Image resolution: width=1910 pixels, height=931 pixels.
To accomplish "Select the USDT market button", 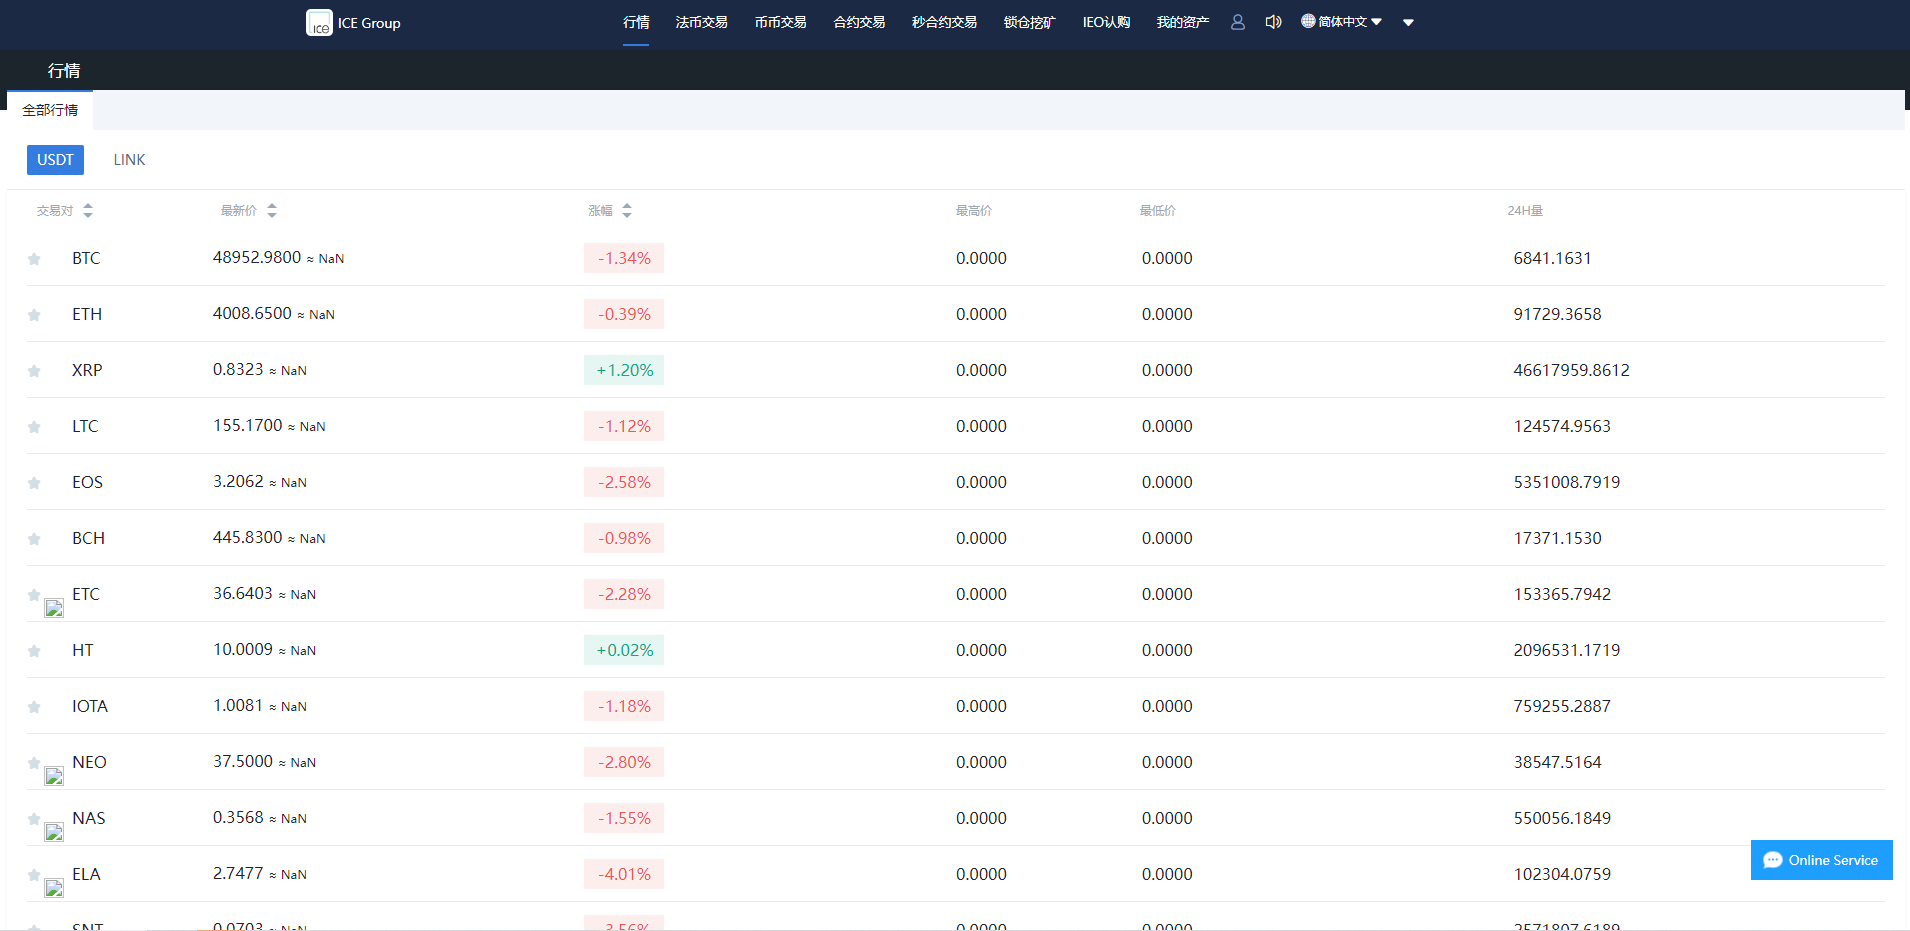I will click(x=55, y=160).
